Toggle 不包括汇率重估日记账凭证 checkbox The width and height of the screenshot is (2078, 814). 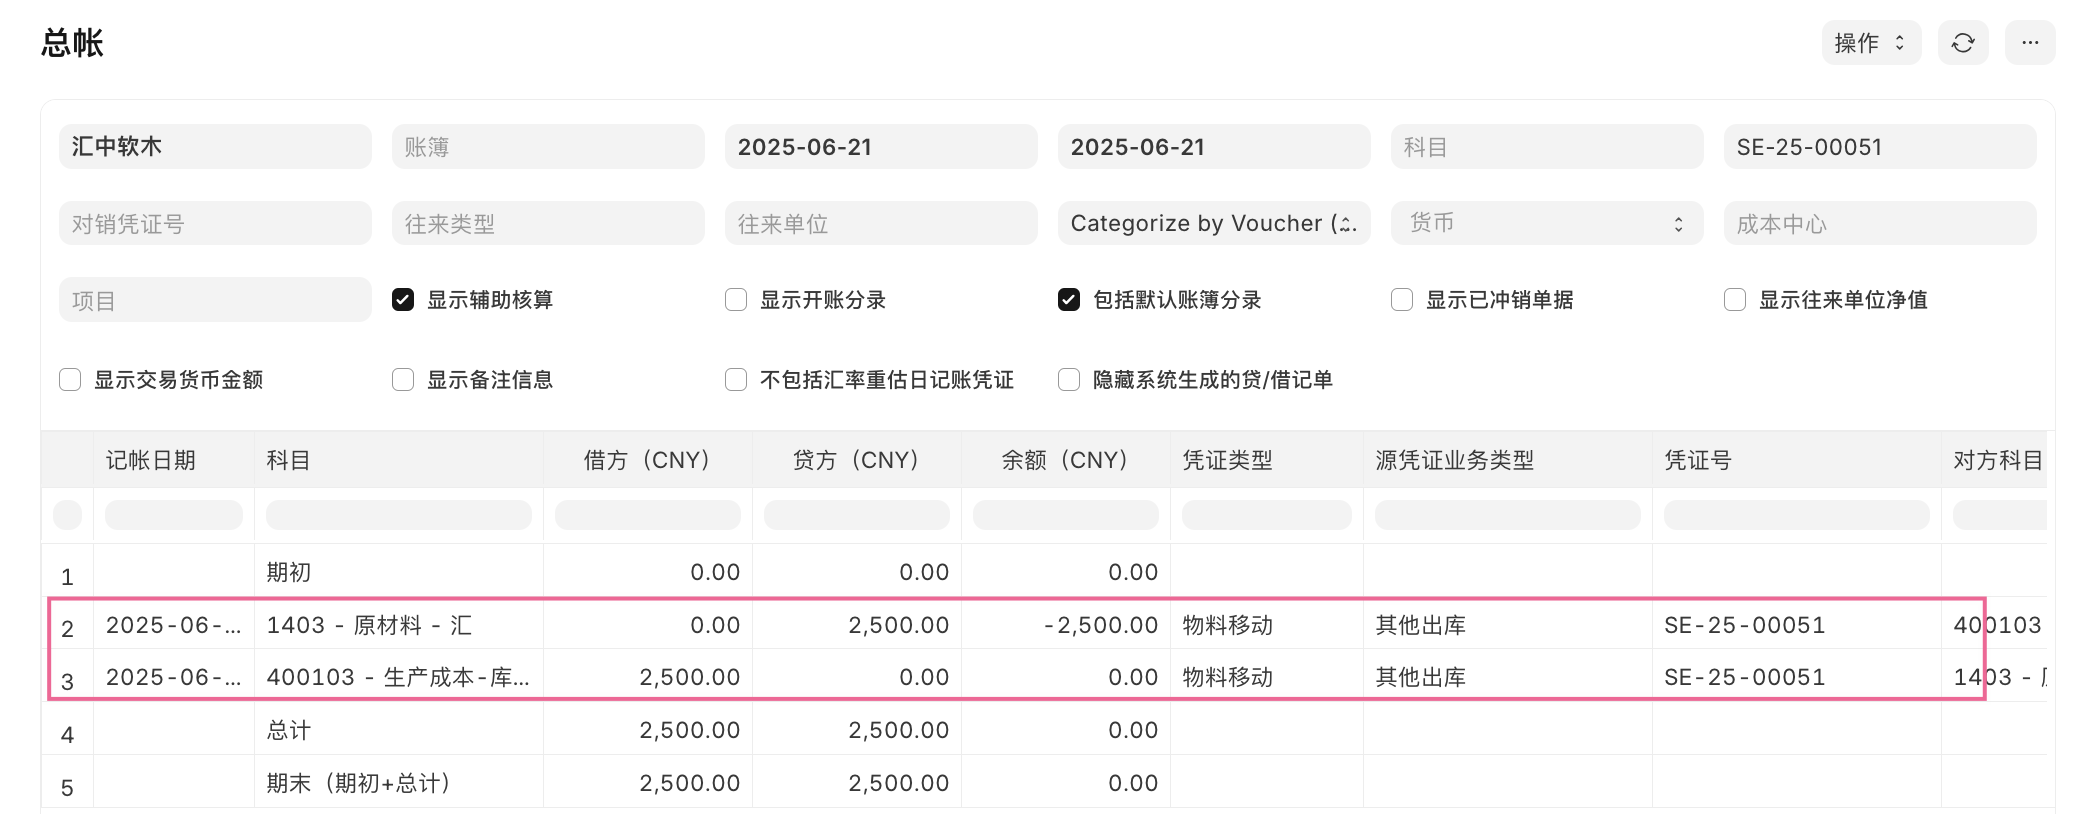[736, 380]
